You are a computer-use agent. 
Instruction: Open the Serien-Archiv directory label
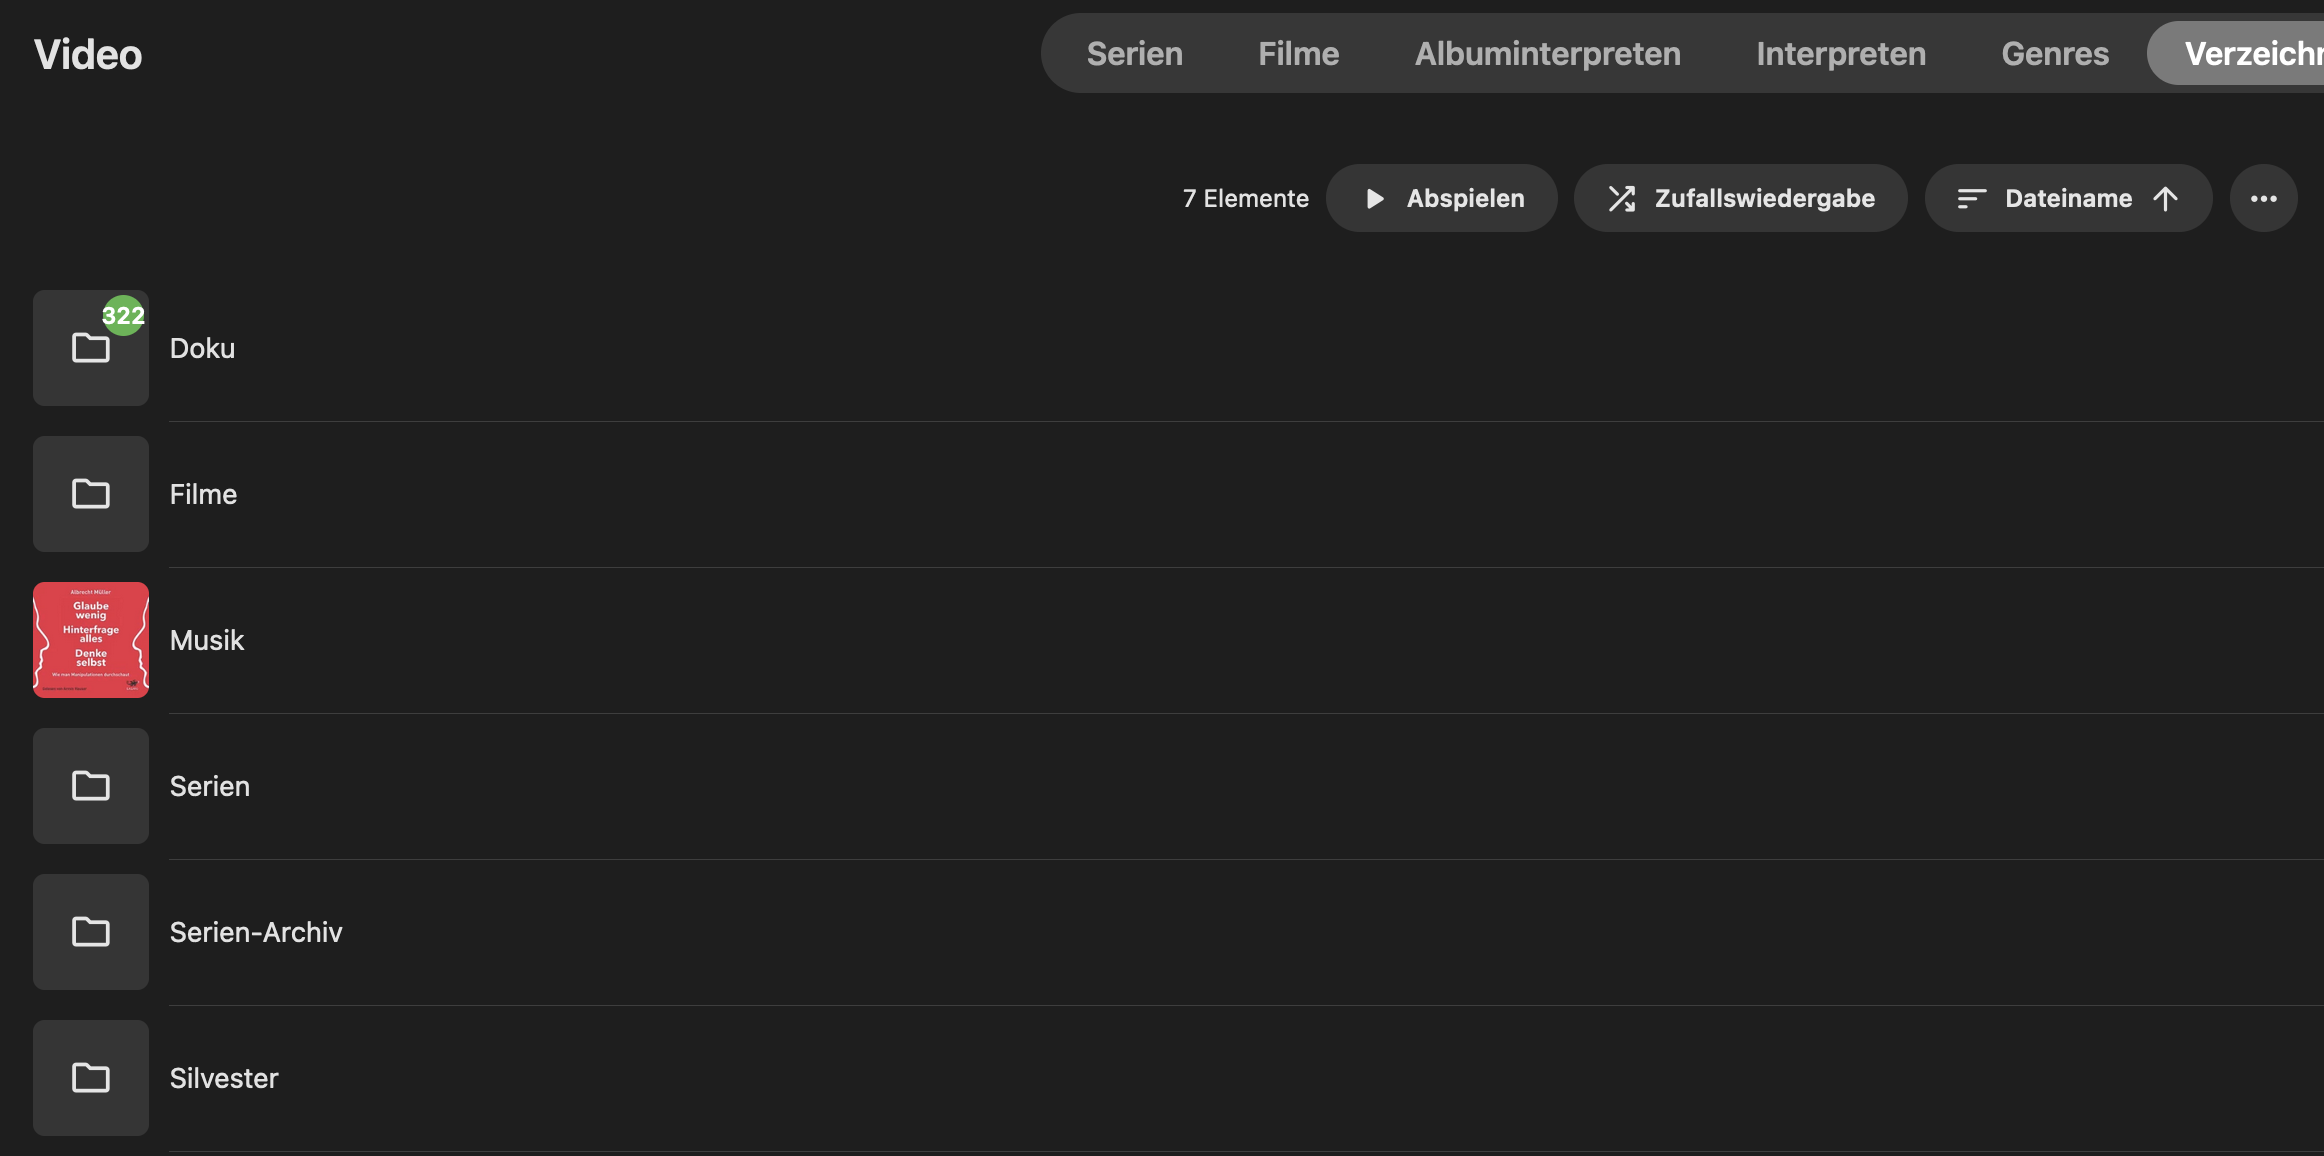pos(256,932)
